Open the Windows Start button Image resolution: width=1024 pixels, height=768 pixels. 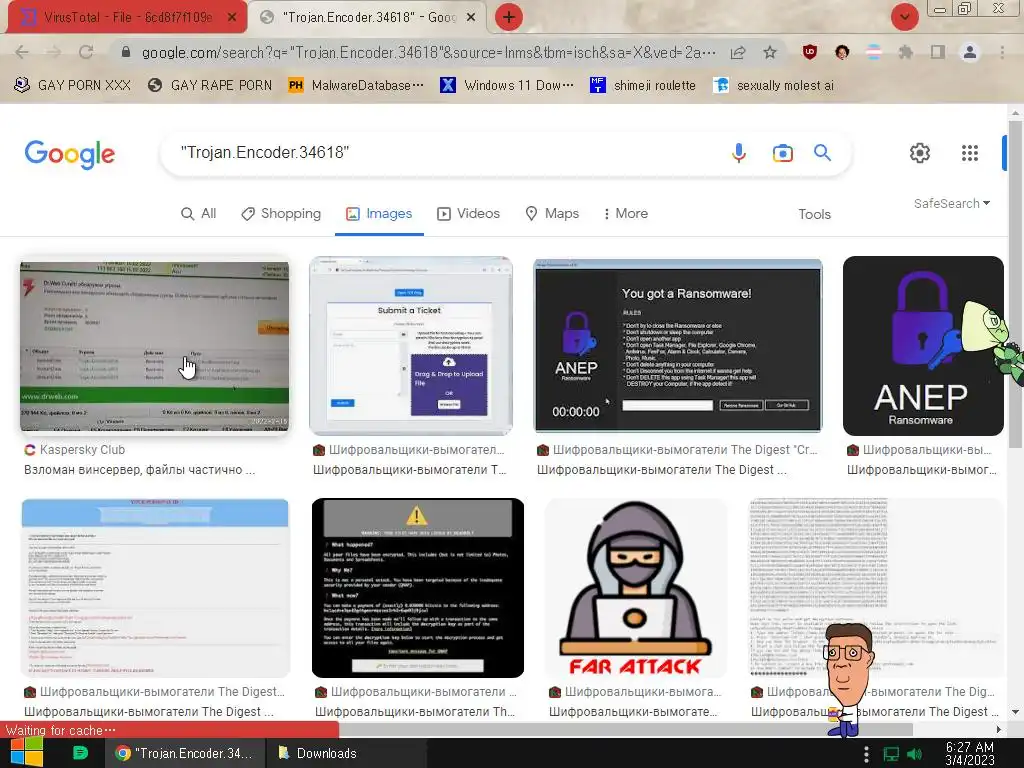click(x=26, y=752)
